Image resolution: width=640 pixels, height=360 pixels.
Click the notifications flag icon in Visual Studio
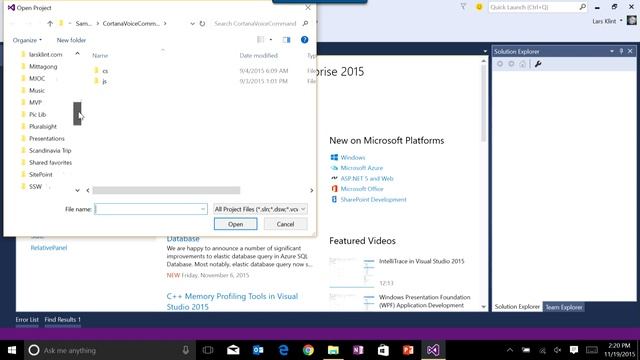click(x=463, y=7)
